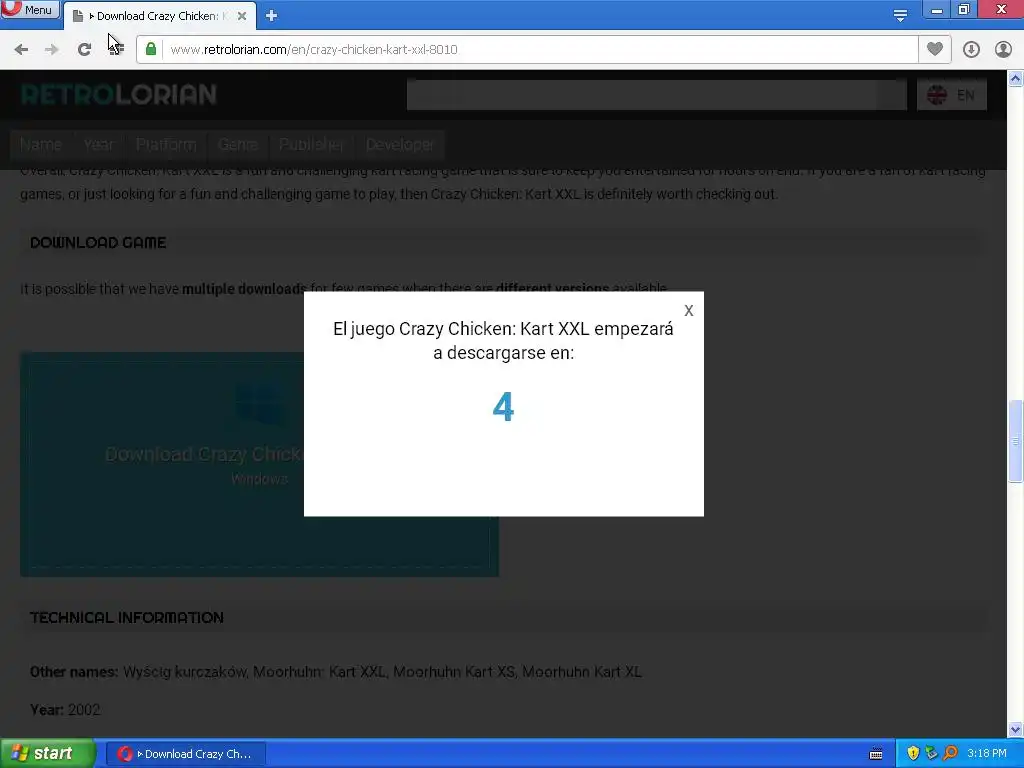Open the Speed Dial grid icon

116,50
